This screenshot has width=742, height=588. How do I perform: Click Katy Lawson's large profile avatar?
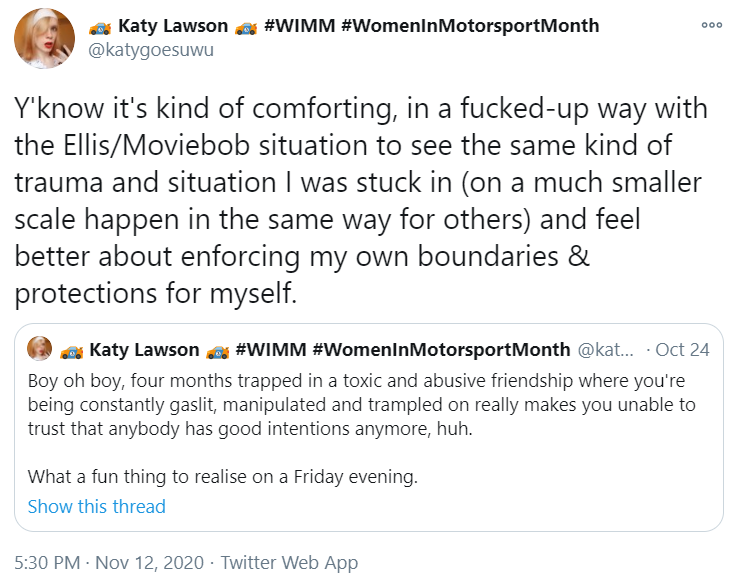(x=43, y=38)
